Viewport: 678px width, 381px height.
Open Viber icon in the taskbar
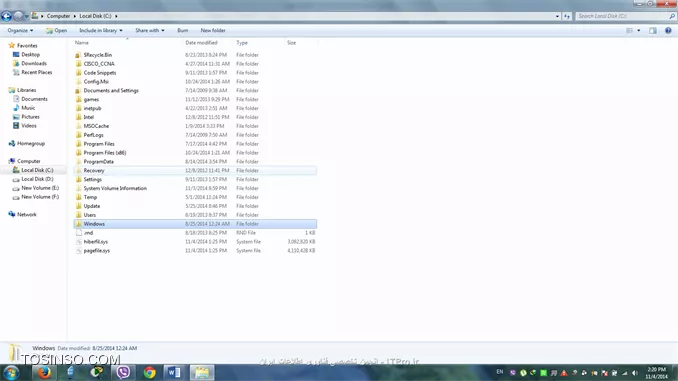[x=123, y=372]
